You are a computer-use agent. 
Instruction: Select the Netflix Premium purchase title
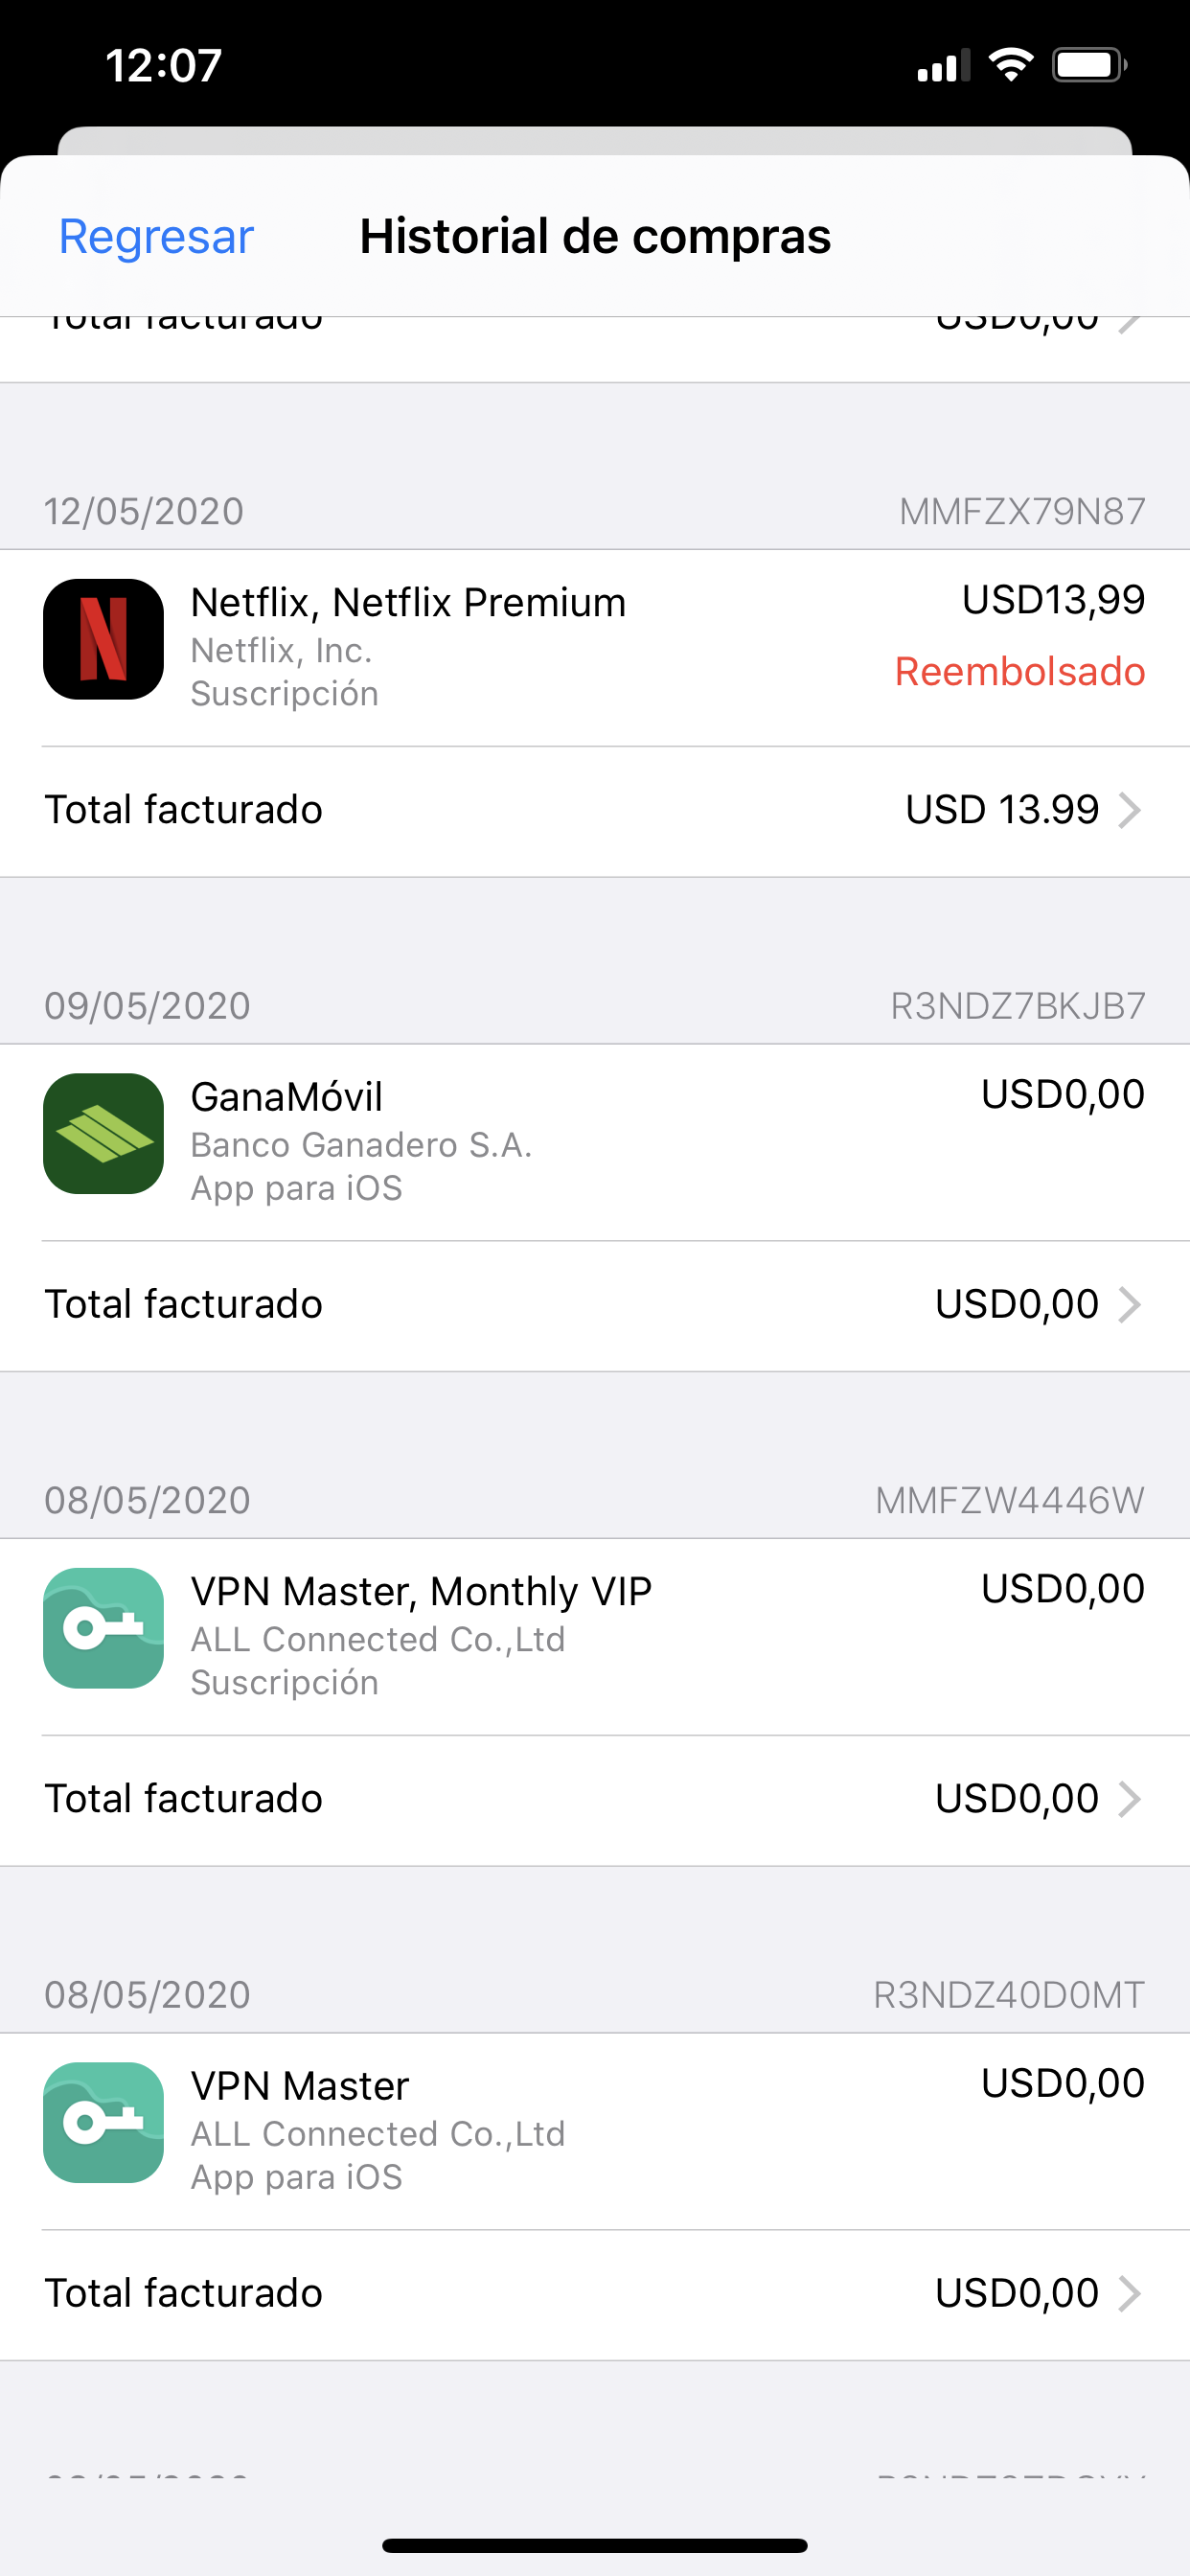coord(408,602)
